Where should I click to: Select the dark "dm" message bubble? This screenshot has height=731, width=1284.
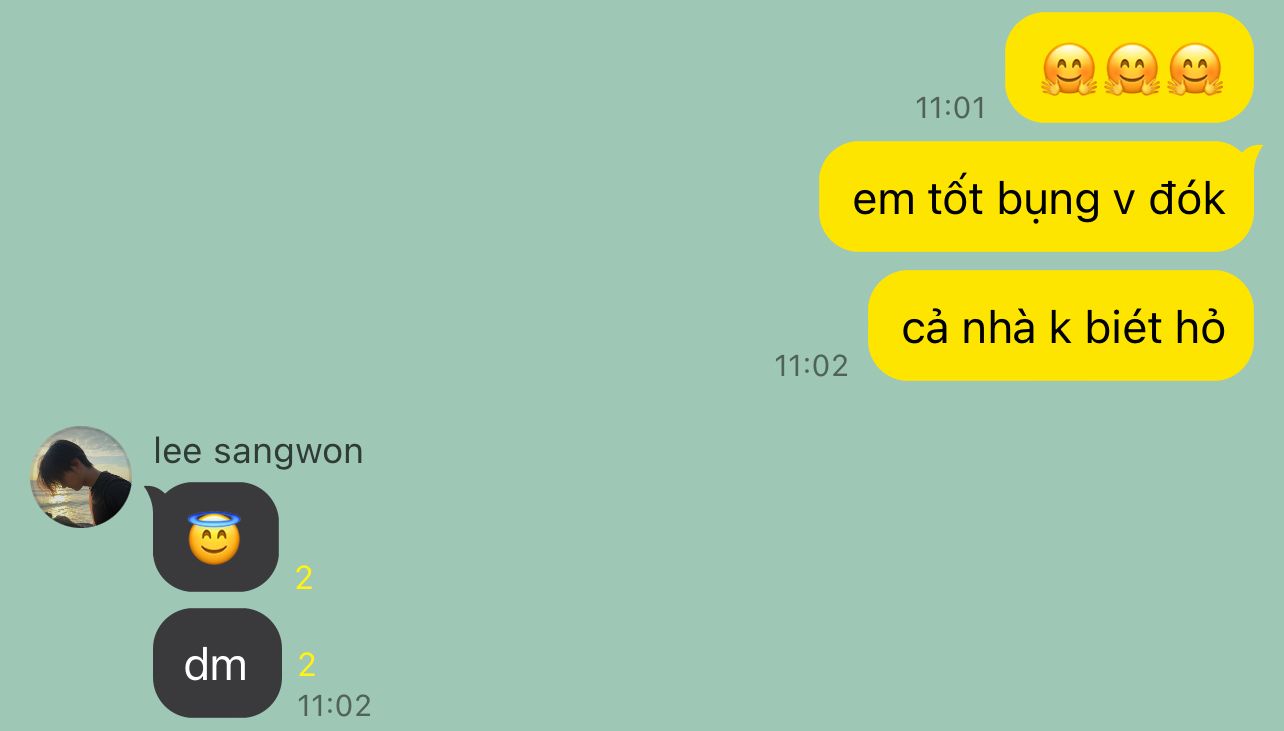click(217, 663)
